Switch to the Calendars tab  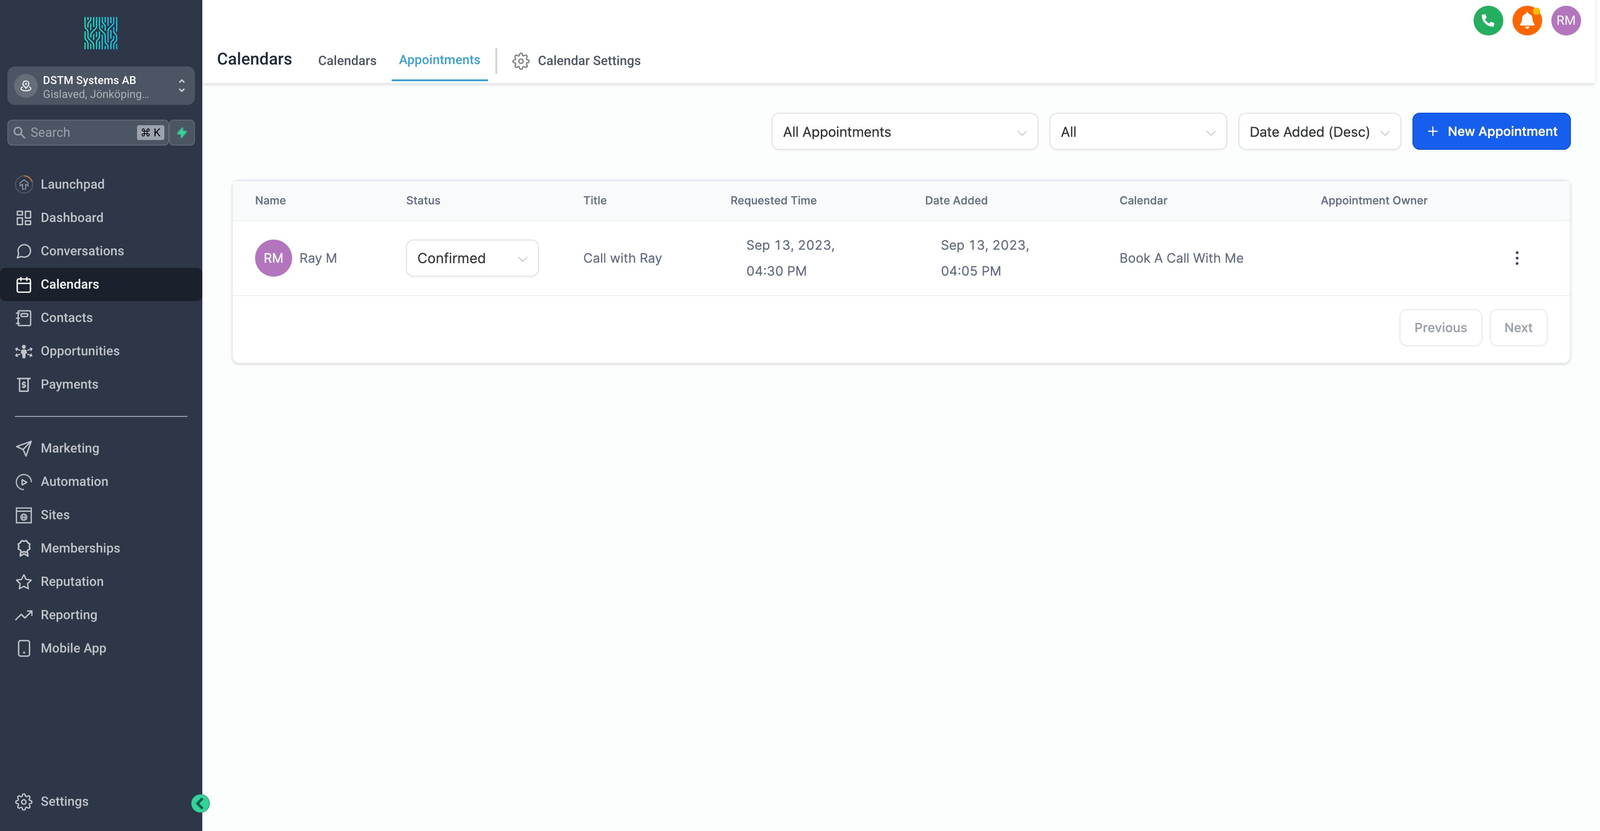[347, 61]
